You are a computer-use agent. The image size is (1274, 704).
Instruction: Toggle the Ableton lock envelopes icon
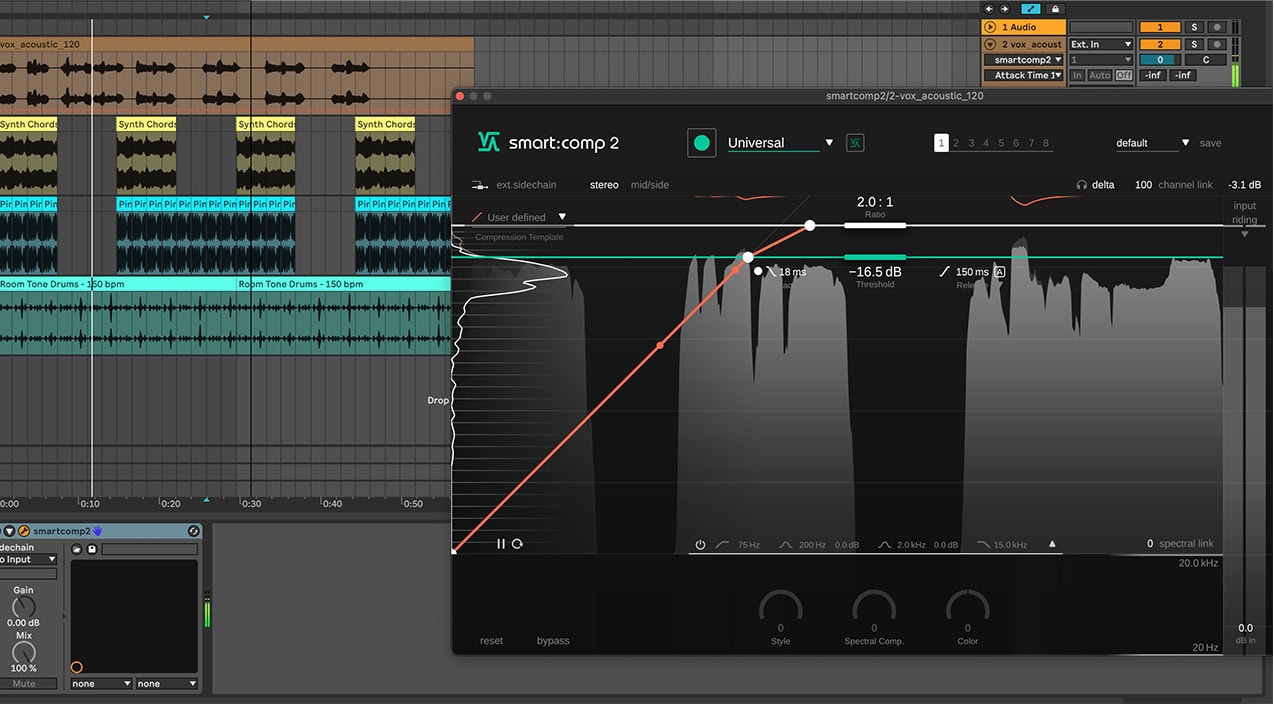[x=1056, y=9]
